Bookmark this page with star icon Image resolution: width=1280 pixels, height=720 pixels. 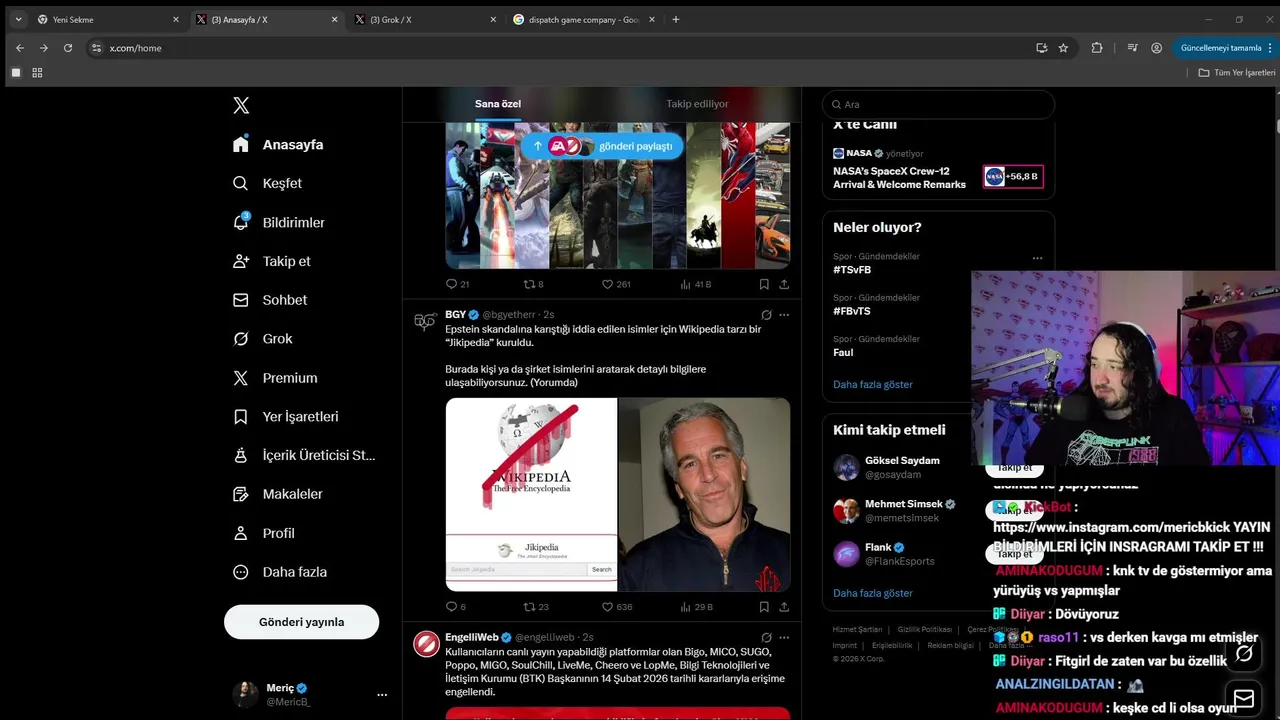click(1063, 48)
